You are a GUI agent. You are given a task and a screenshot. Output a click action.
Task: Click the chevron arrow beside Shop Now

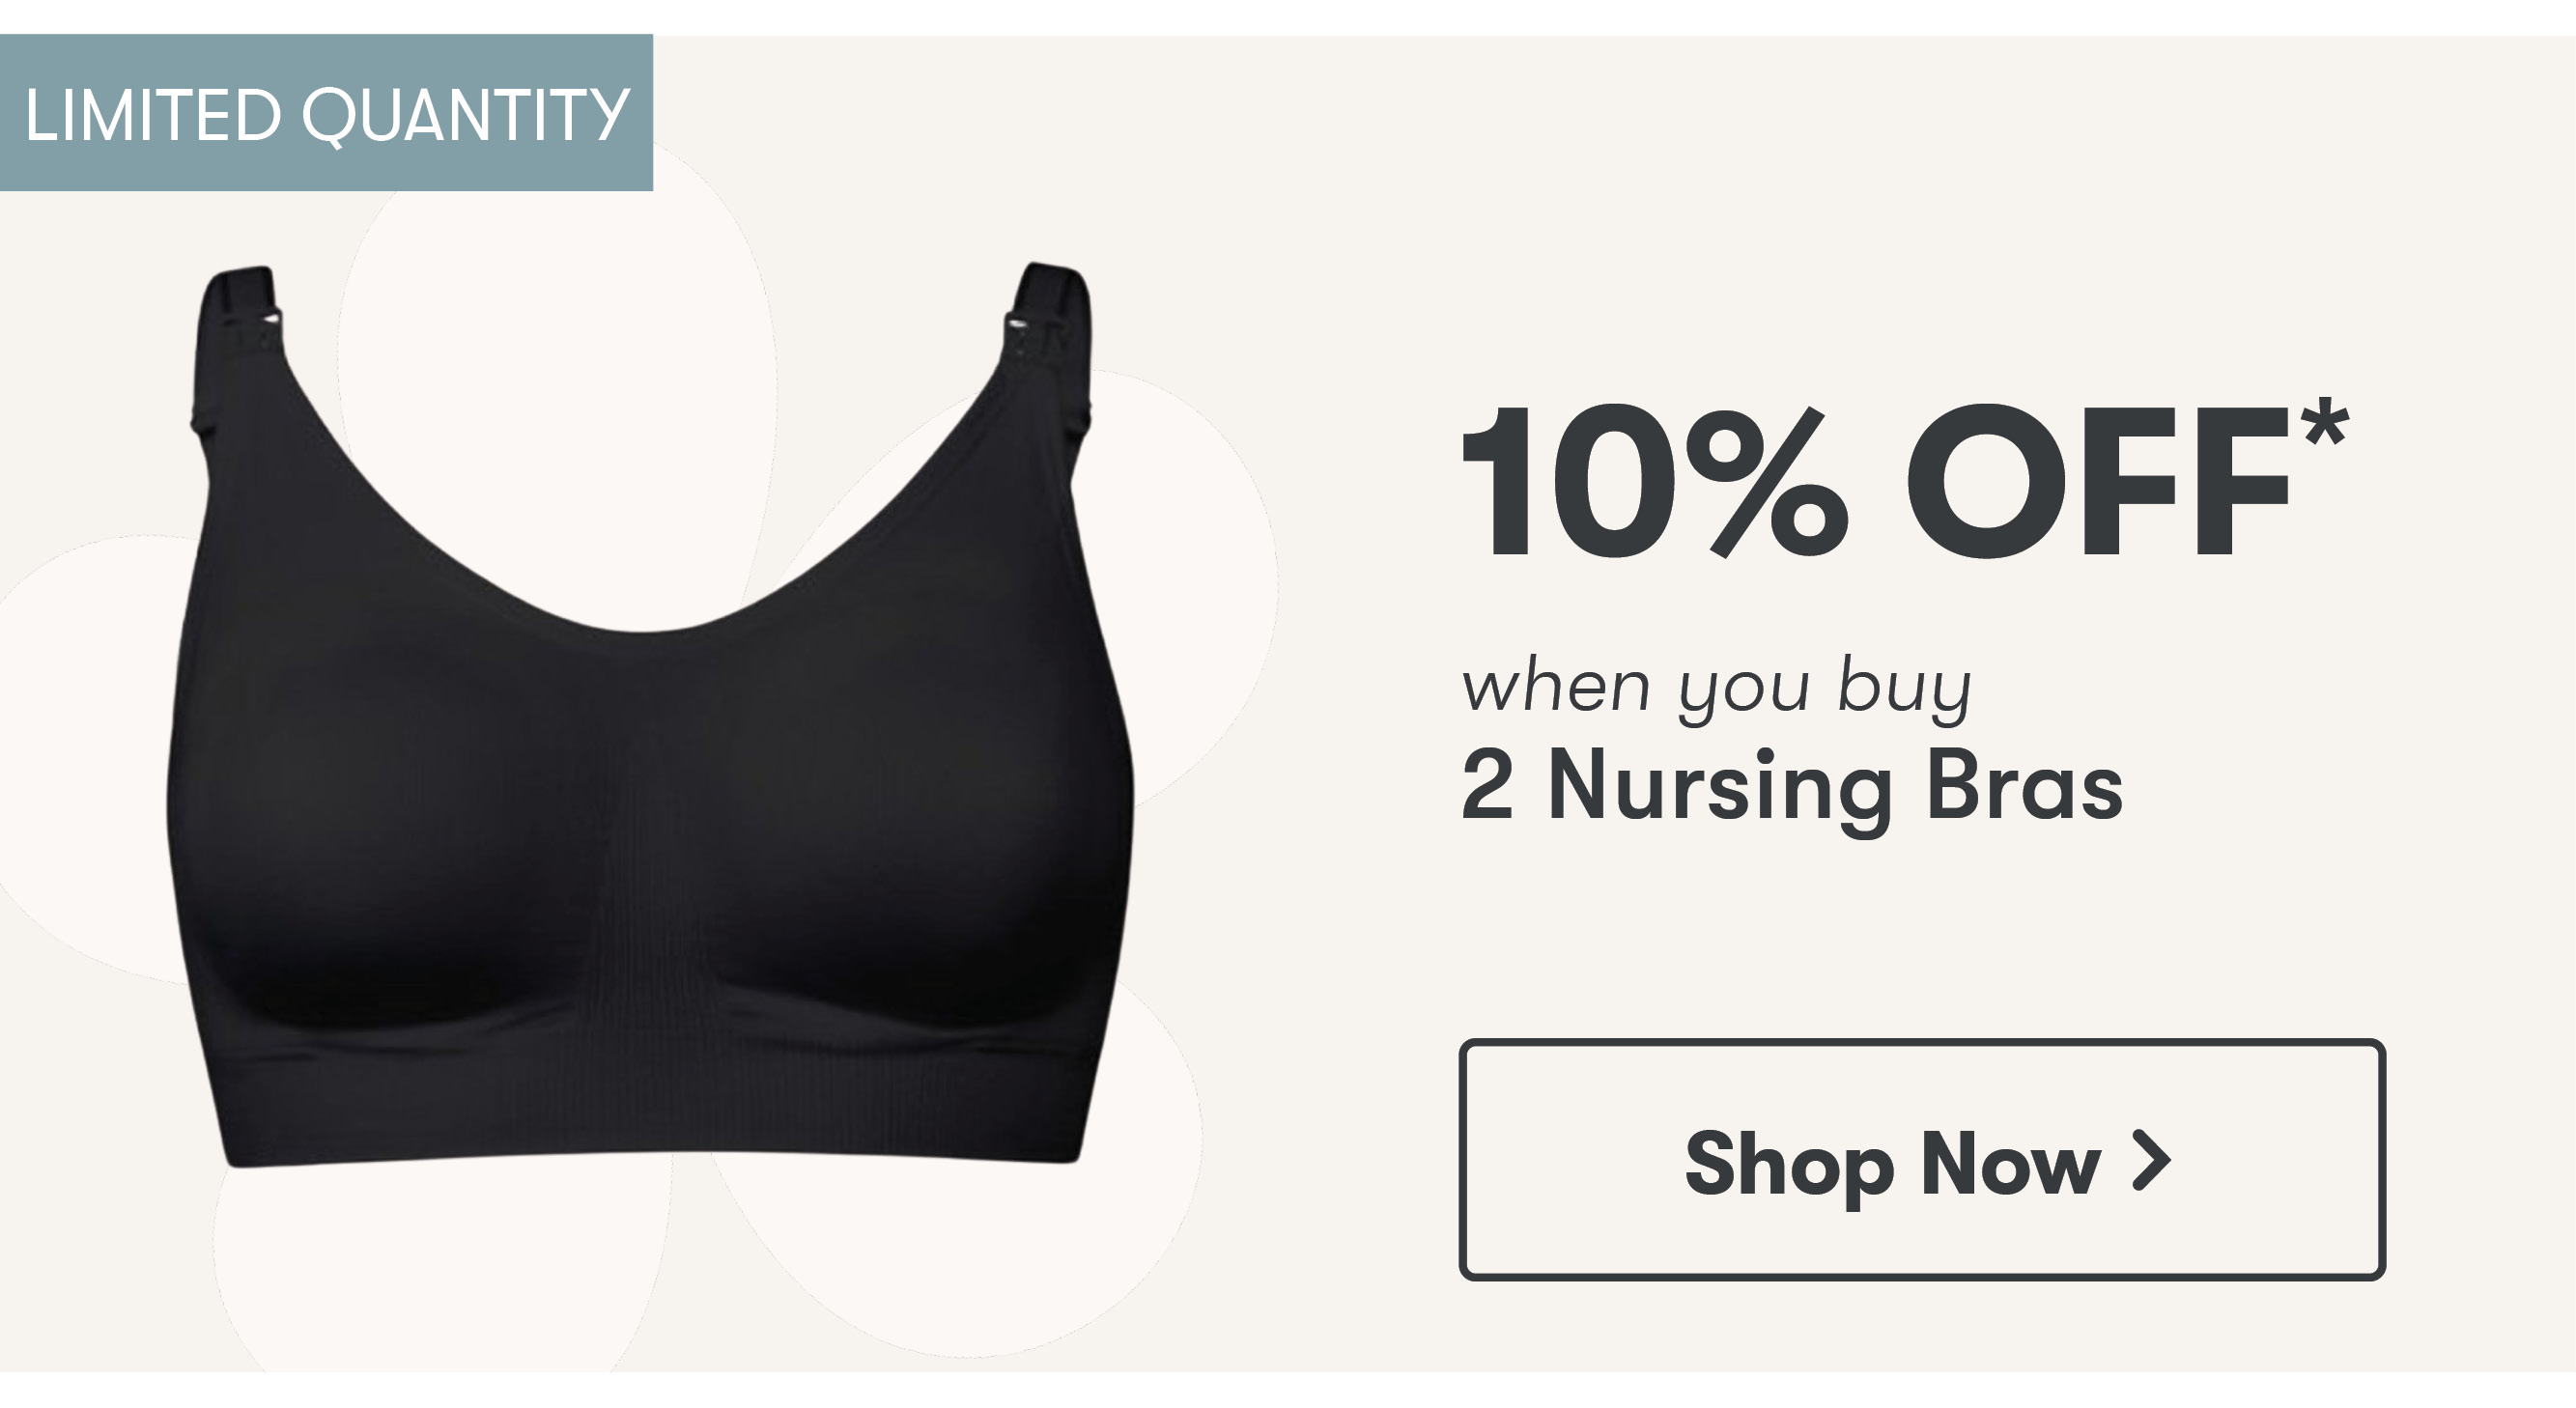click(2150, 1161)
